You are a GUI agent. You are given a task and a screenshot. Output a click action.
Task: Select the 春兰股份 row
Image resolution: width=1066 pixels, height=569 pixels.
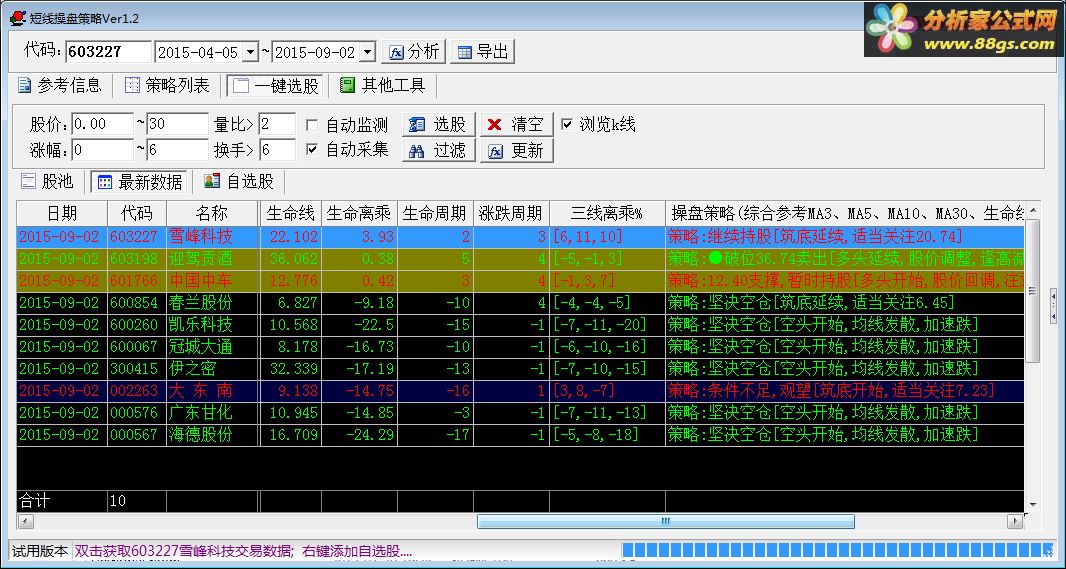[x=520, y=303]
